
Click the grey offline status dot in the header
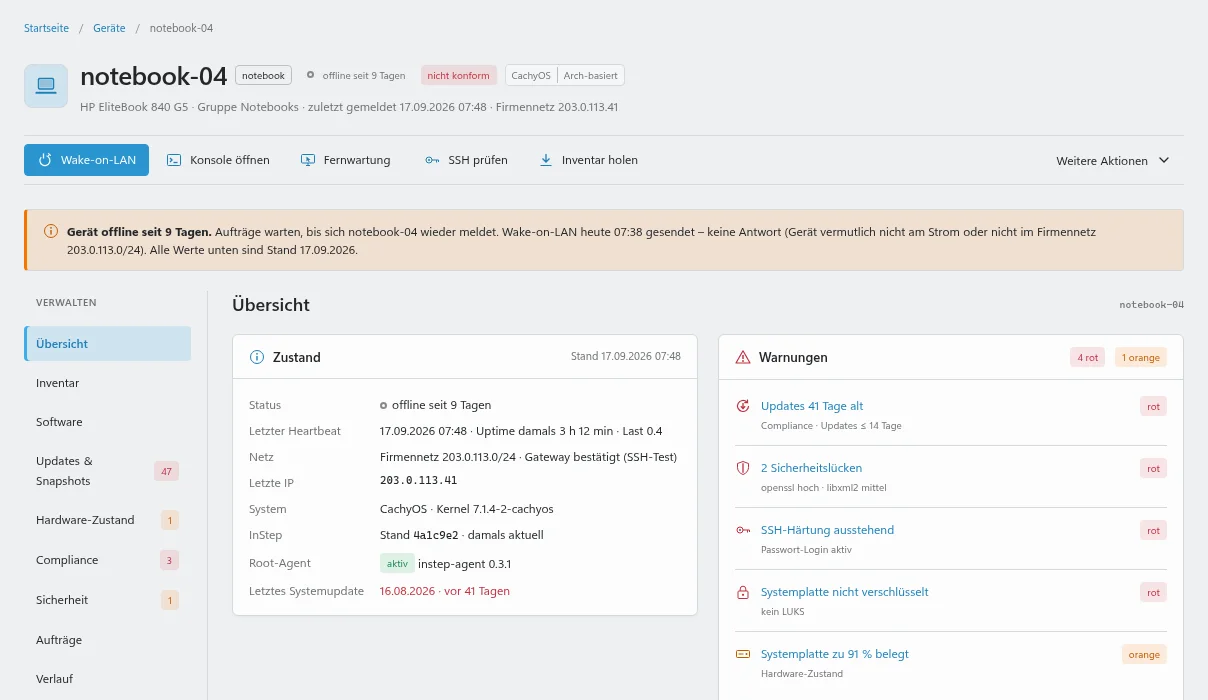click(310, 75)
